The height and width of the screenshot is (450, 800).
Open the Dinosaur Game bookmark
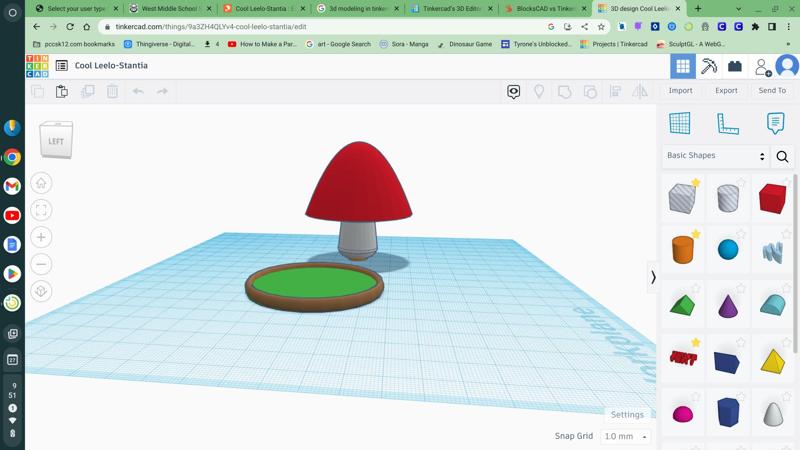tap(465, 44)
